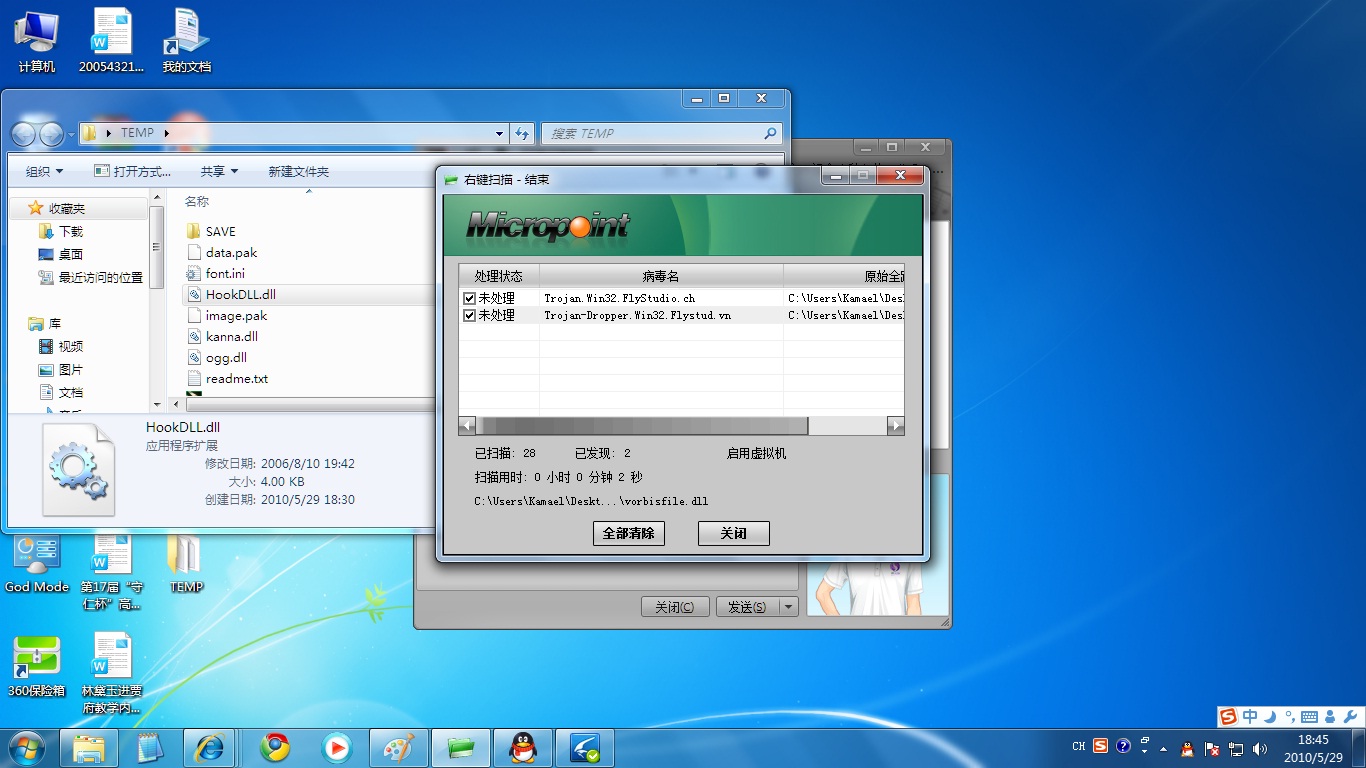Toggle the 中 input mode on Sogou bar

(1250, 716)
